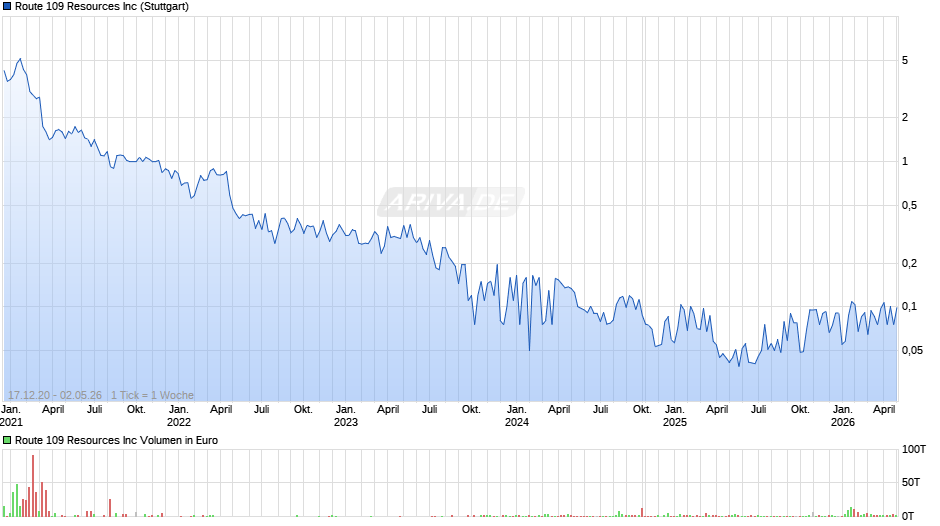Click the volume axis label '50T'
The height and width of the screenshot is (526, 940).
point(911,482)
